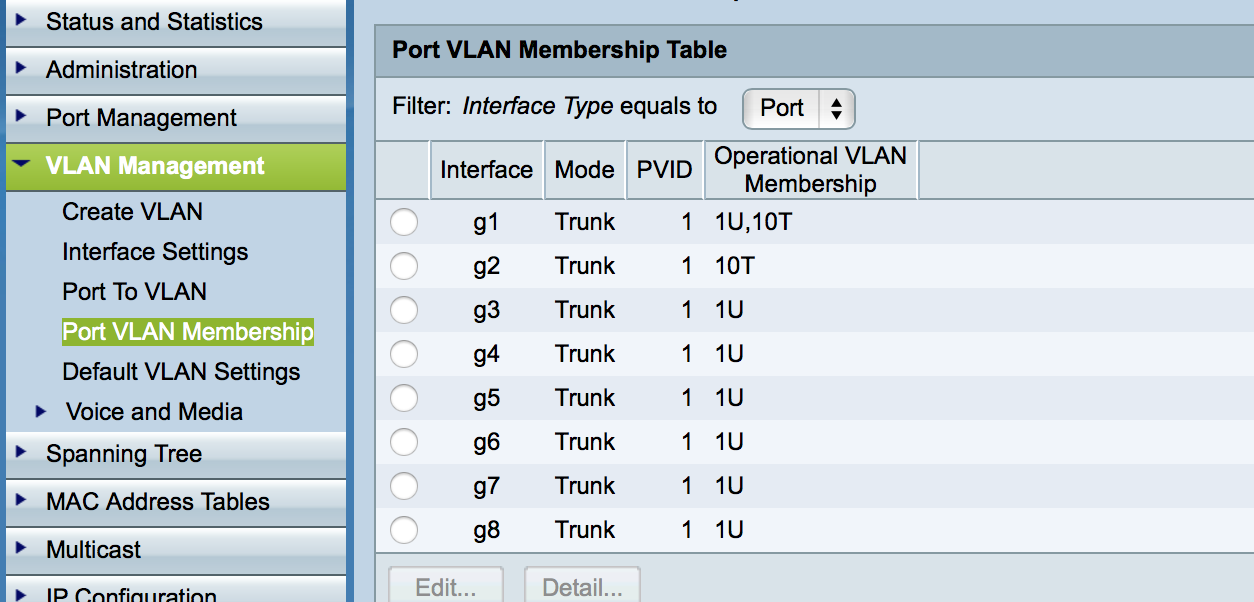Expand the Voice and Media submenu

[42, 411]
